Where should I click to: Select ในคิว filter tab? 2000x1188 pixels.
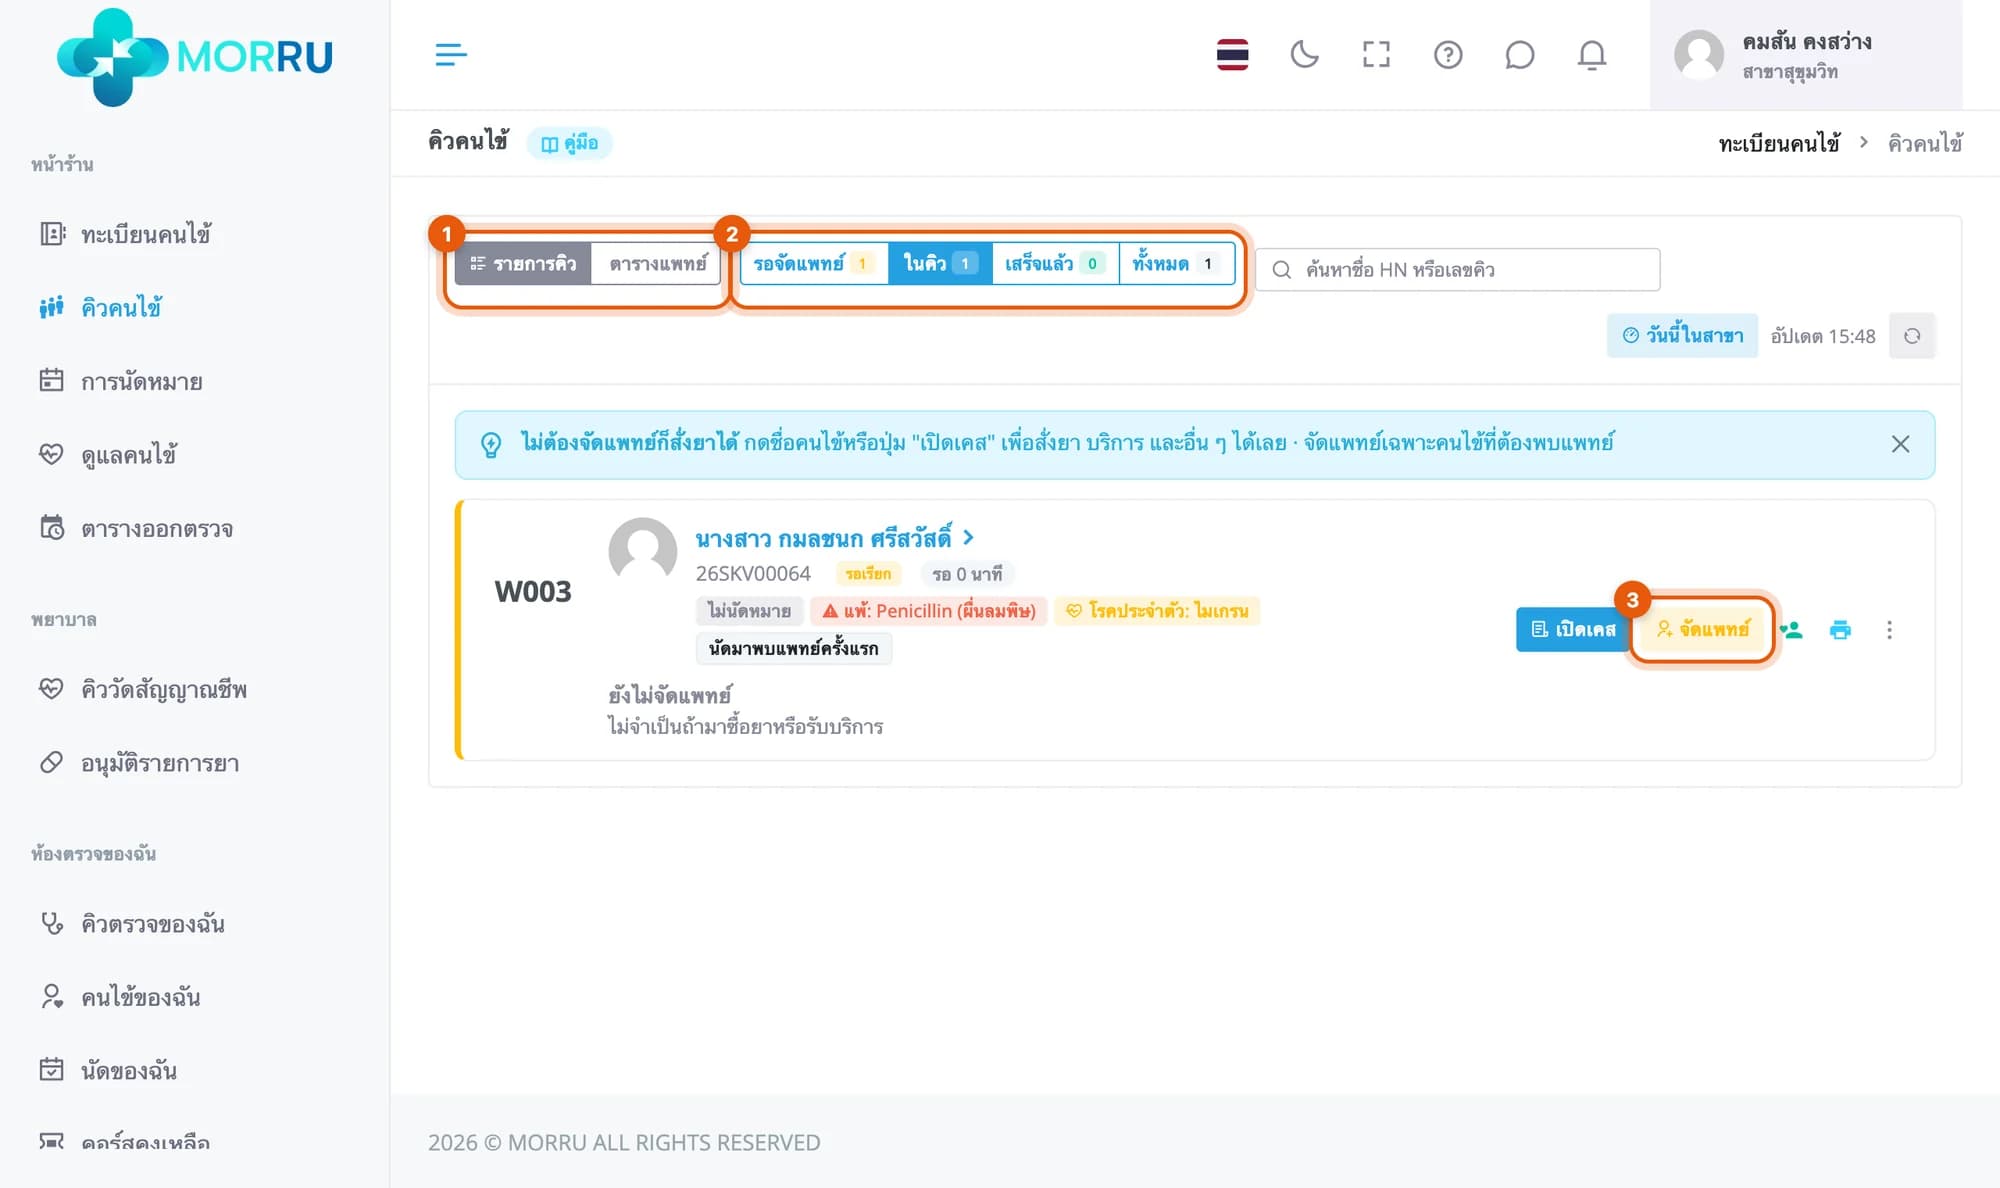[940, 264]
